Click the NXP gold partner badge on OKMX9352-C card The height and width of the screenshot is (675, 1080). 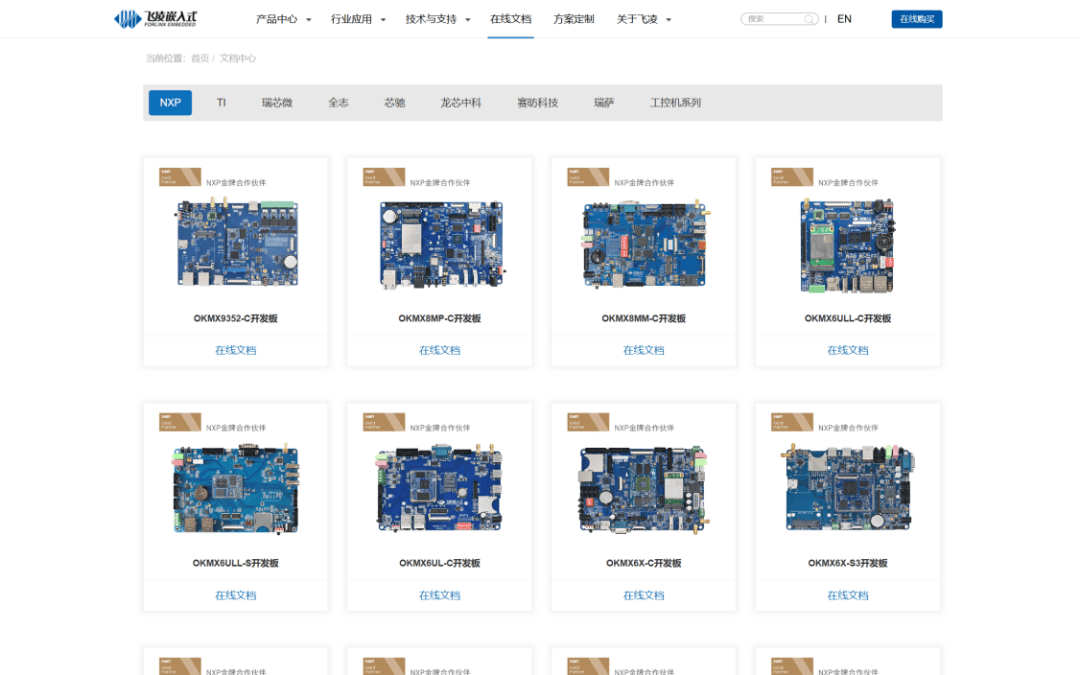coord(180,177)
